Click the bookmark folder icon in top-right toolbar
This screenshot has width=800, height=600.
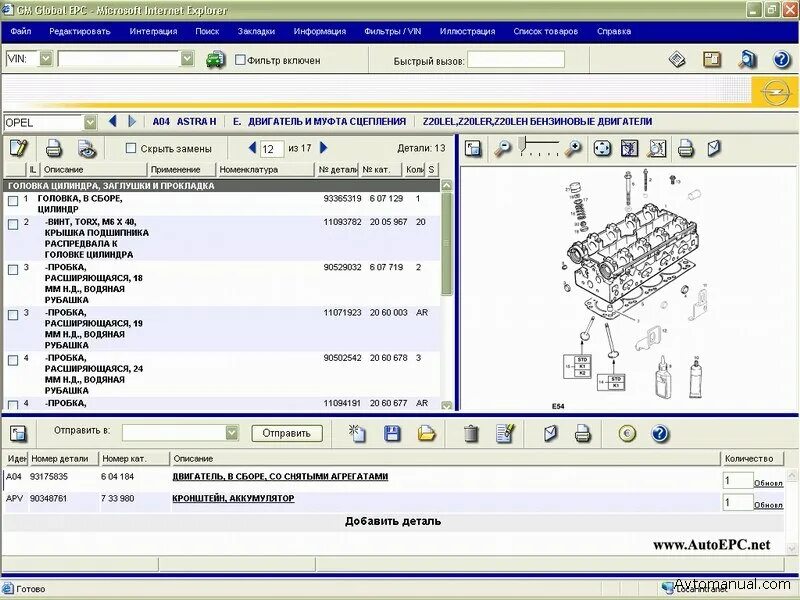[x=712, y=60]
